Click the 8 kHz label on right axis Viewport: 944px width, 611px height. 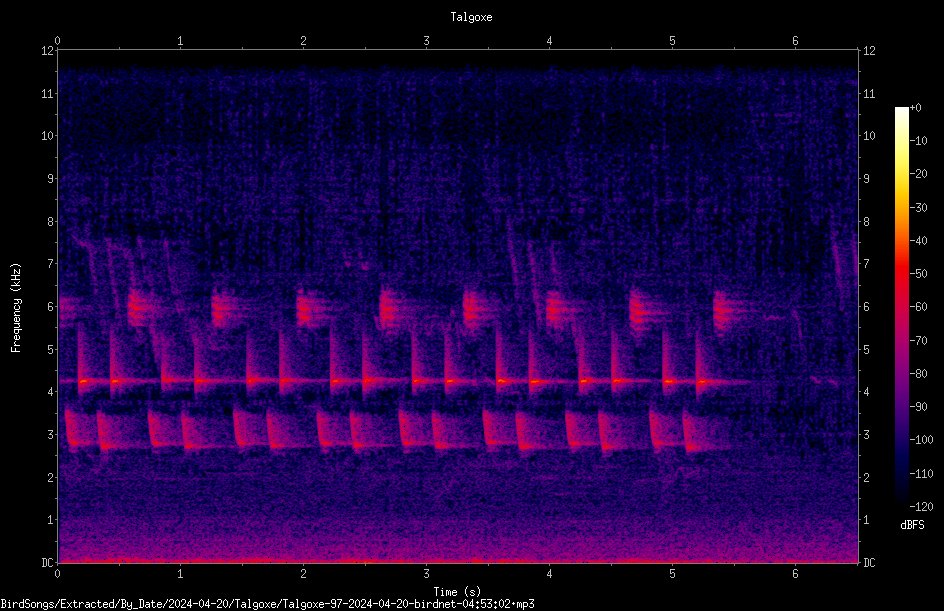point(866,222)
